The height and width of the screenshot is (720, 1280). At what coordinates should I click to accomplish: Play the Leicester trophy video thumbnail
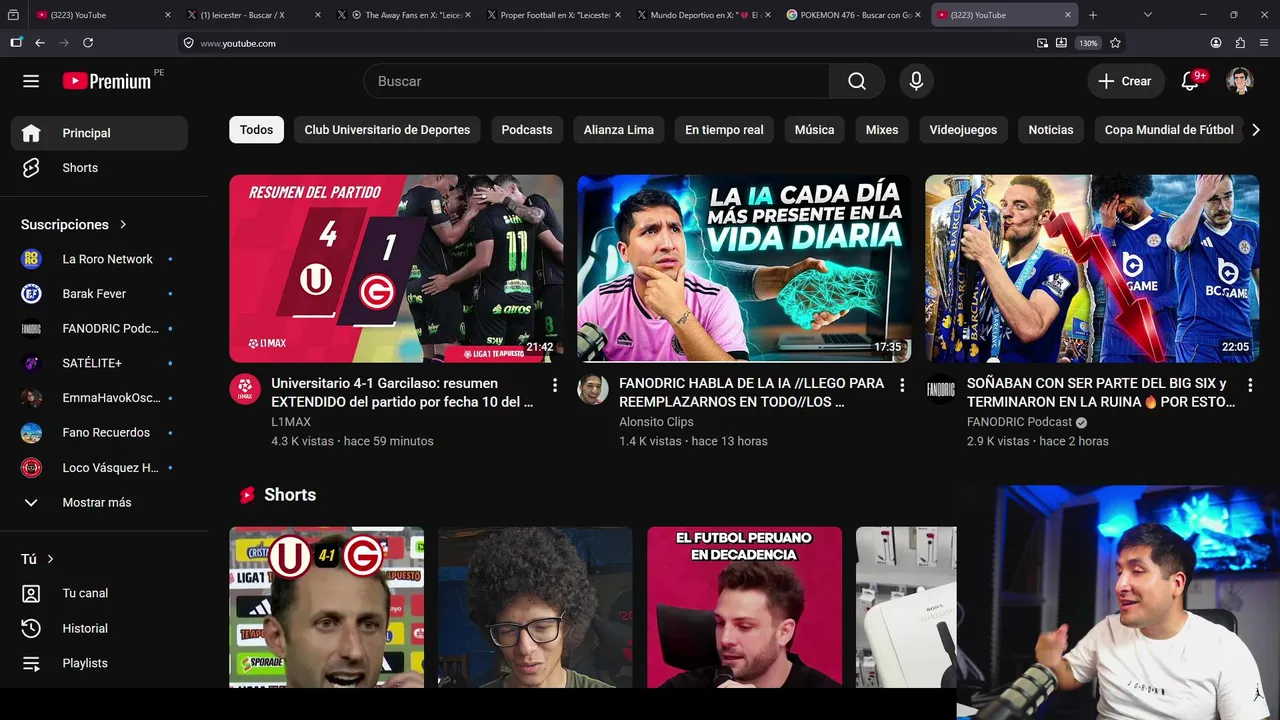tap(1092, 268)
